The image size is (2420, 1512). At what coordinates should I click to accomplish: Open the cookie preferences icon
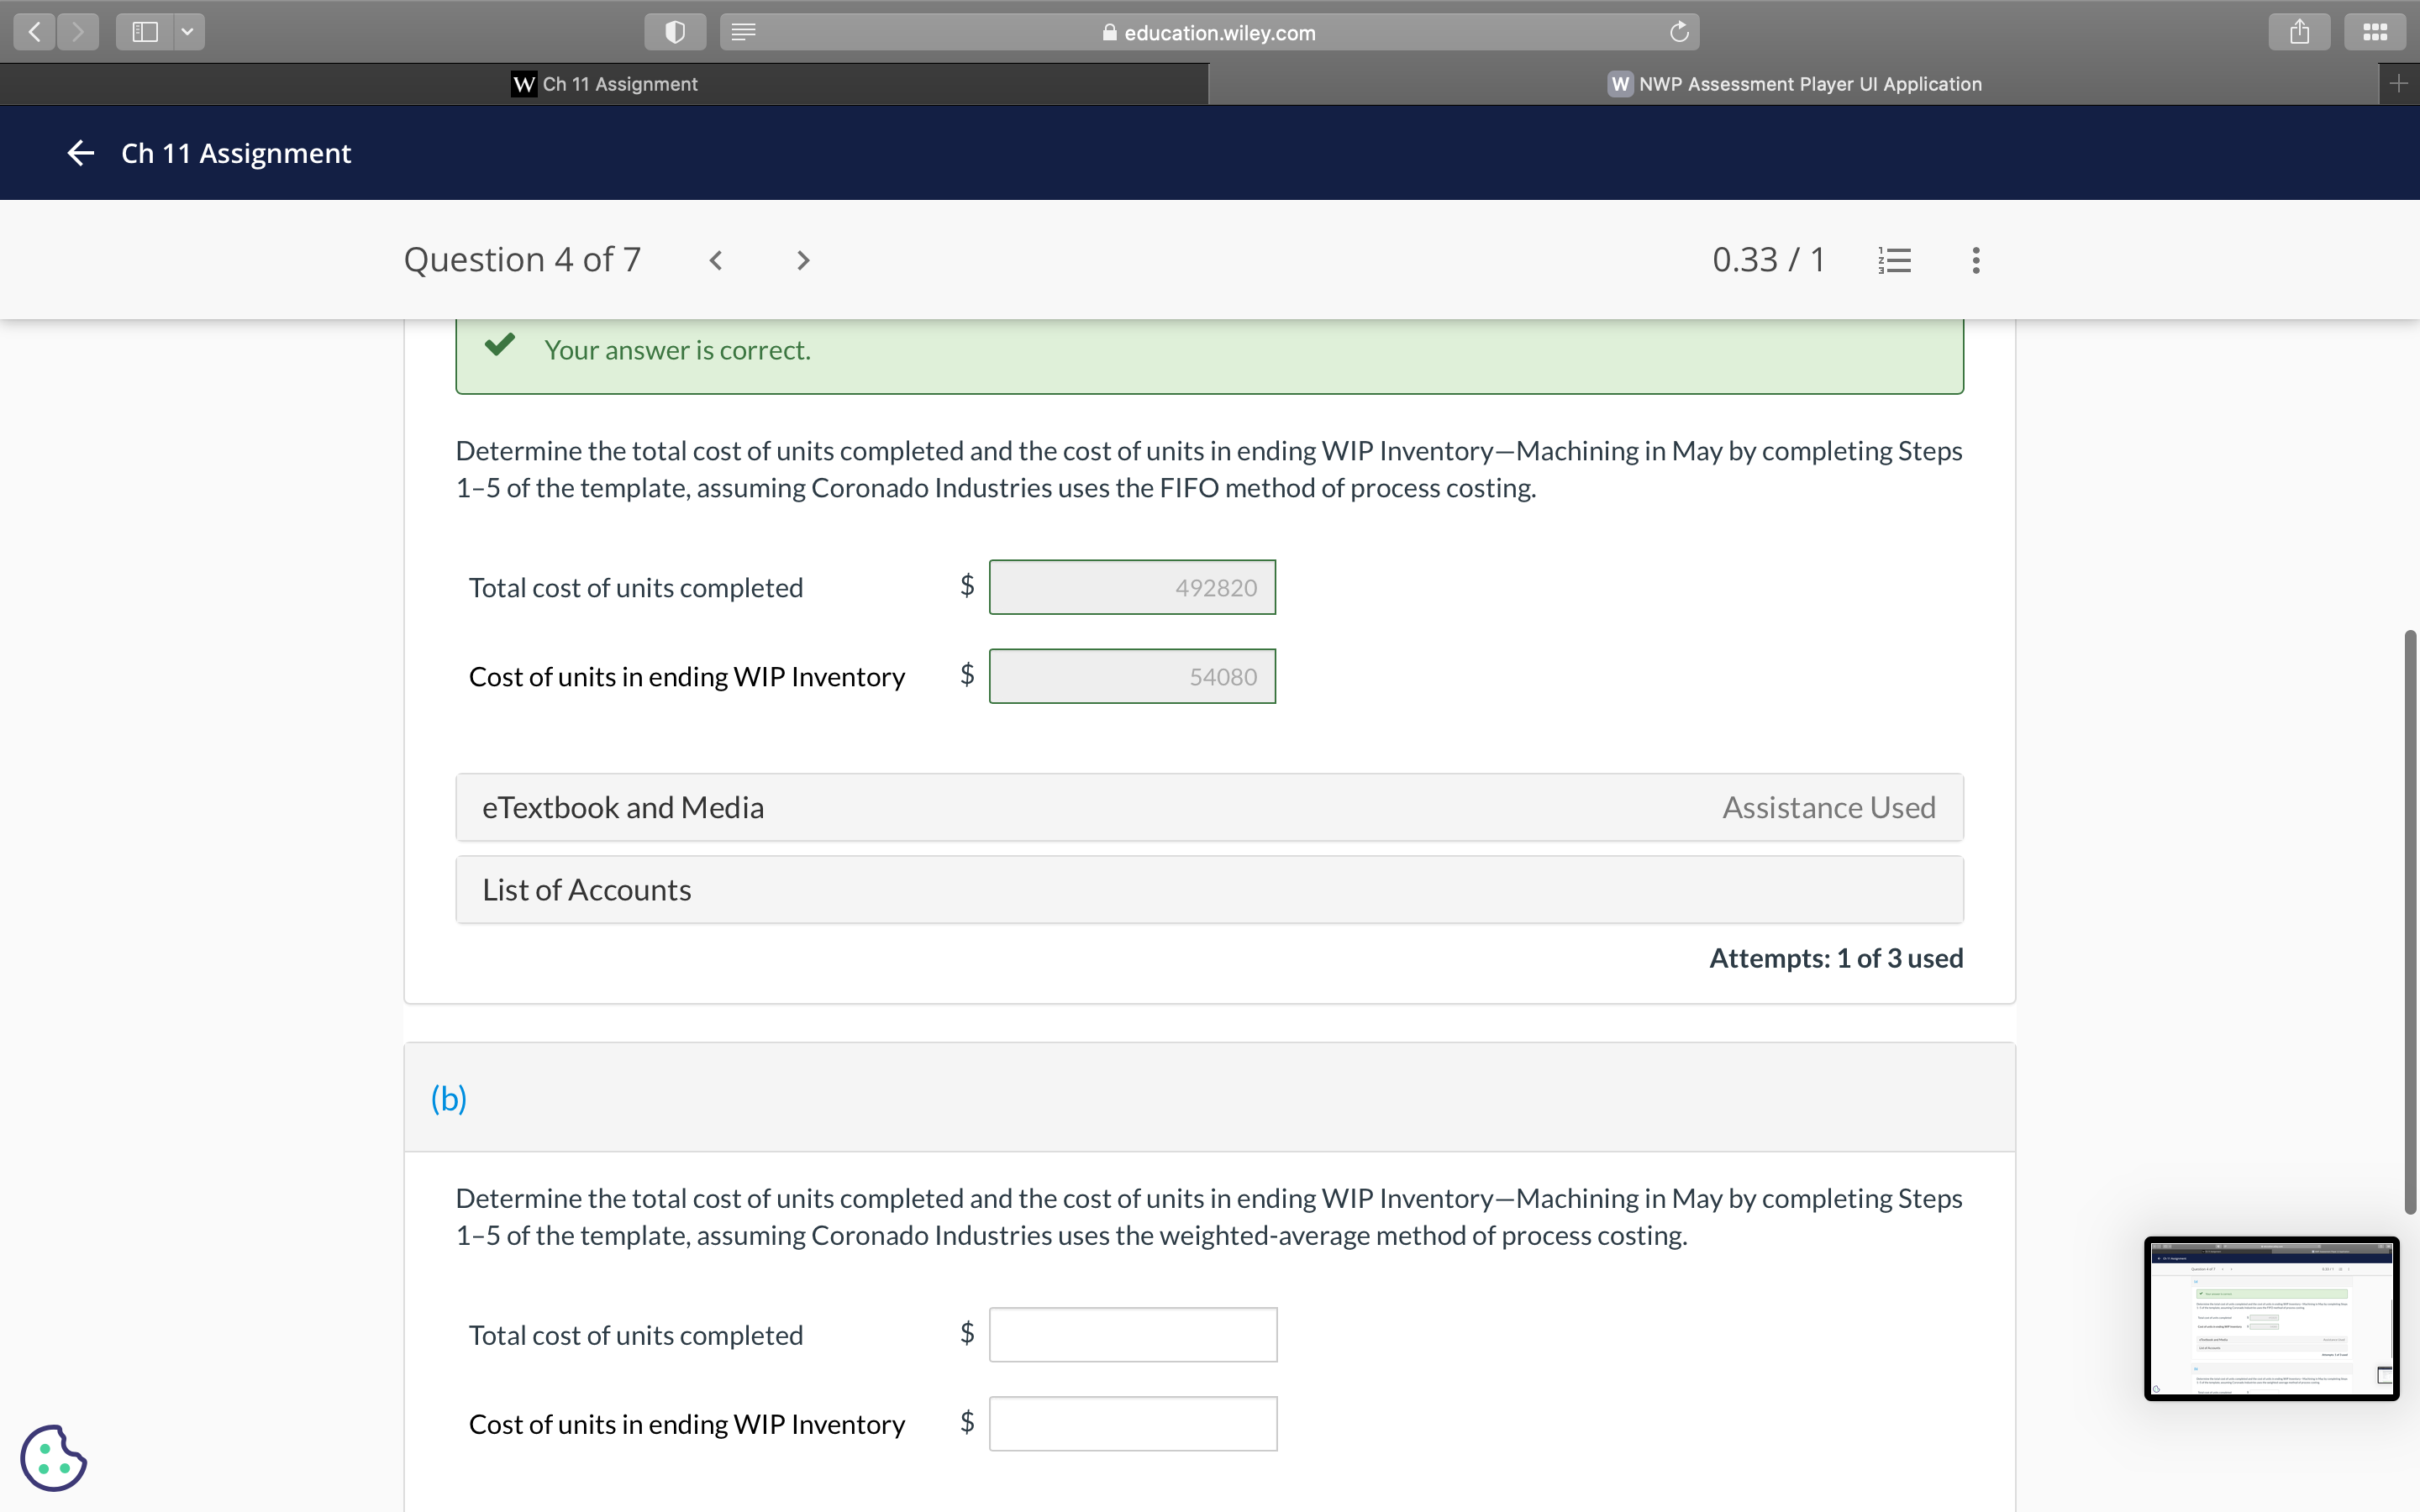tap(54, 1457)
